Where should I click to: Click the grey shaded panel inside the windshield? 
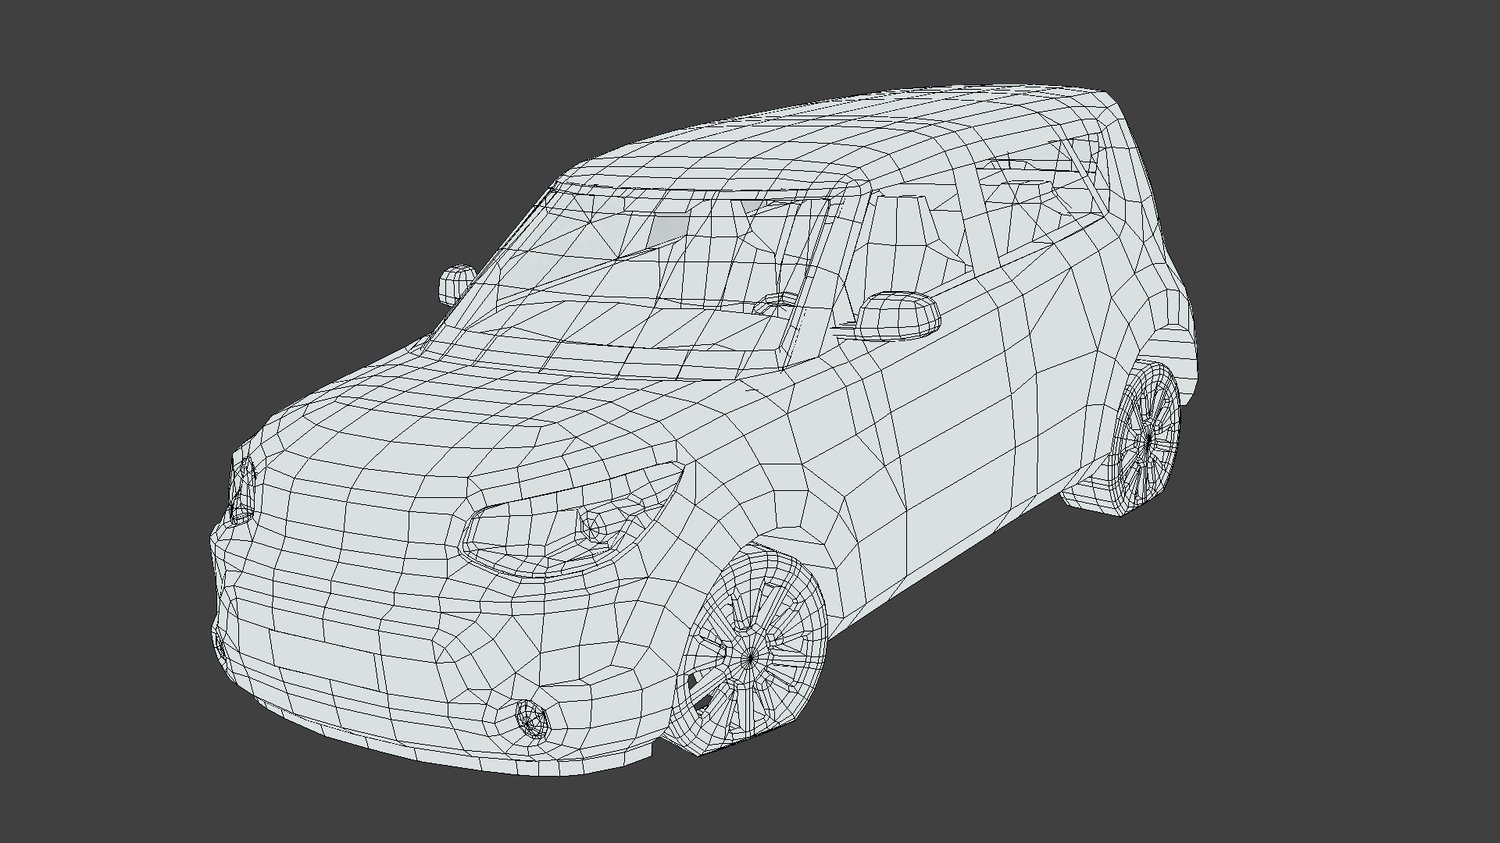[x=670, y=227]
